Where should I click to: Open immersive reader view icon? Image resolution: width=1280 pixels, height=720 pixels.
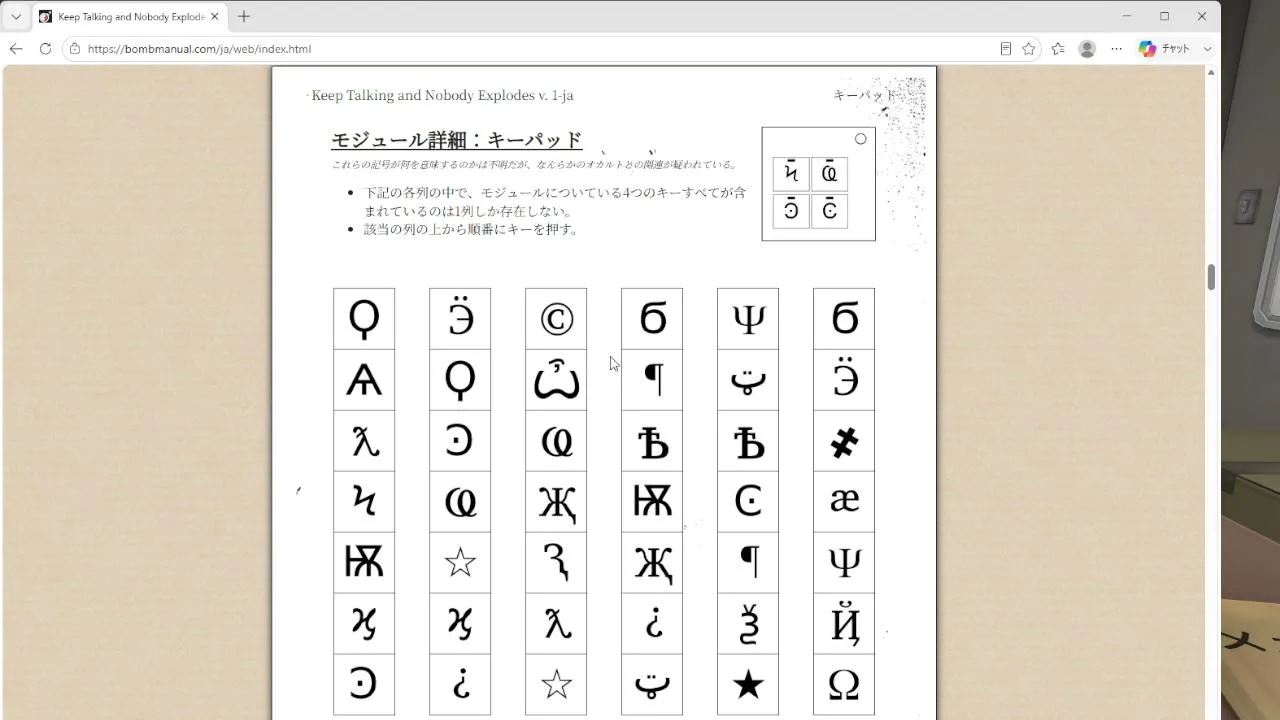1006,49
